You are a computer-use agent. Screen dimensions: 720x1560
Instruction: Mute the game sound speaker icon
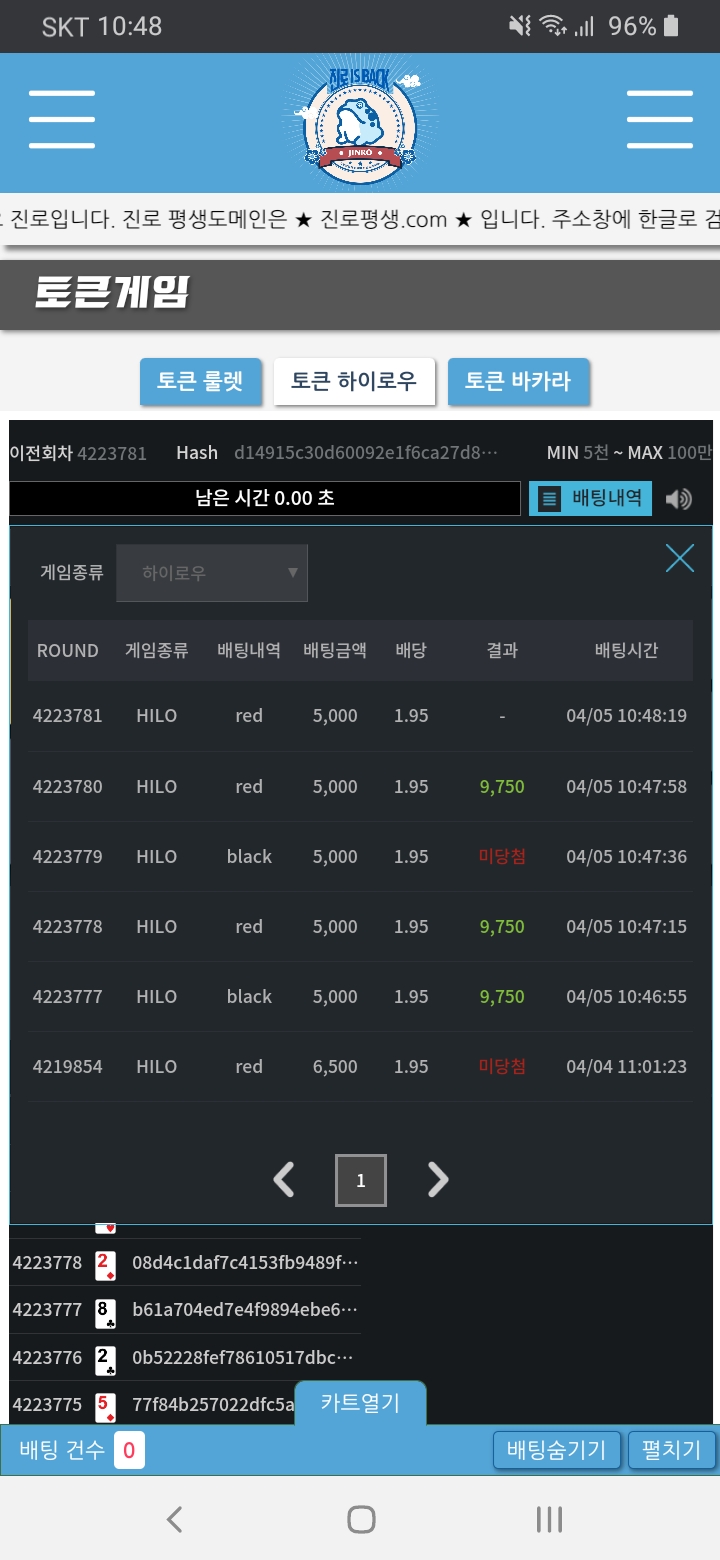679,499
